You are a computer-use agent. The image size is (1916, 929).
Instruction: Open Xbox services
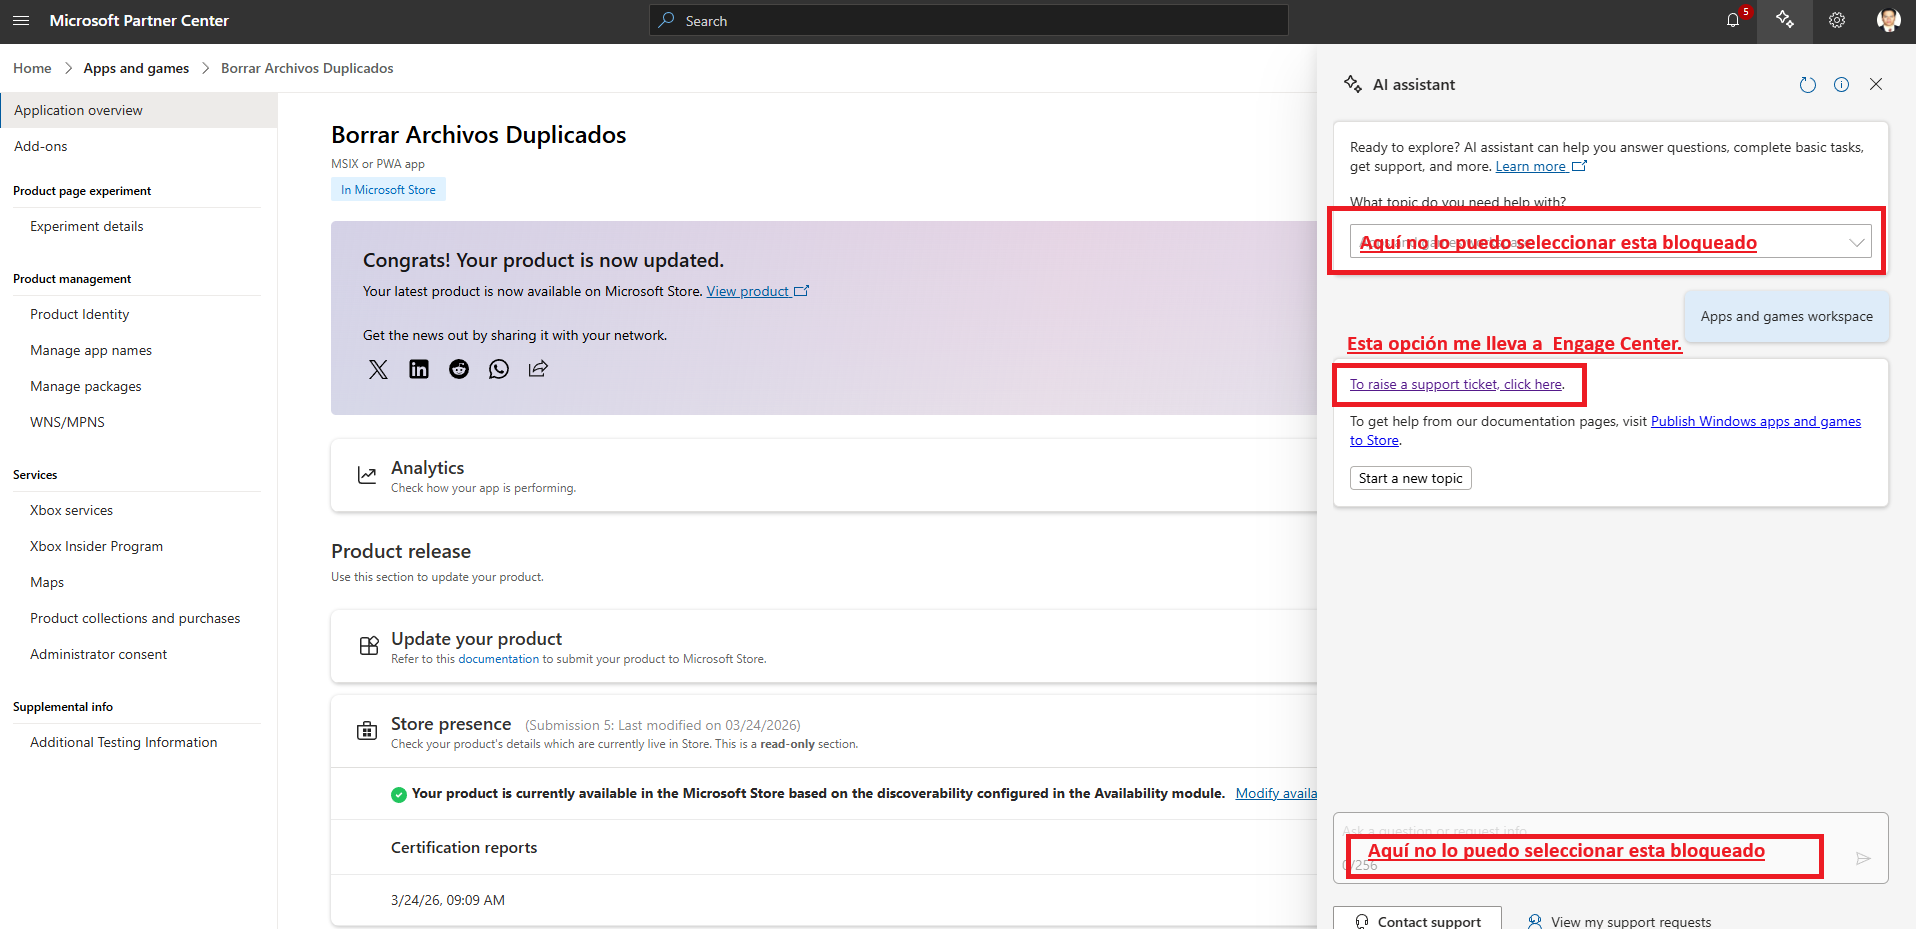(72, 510)
